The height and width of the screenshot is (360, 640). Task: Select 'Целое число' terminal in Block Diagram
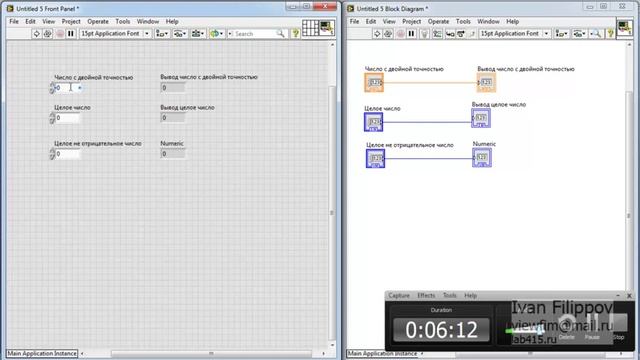pos(373,122)
